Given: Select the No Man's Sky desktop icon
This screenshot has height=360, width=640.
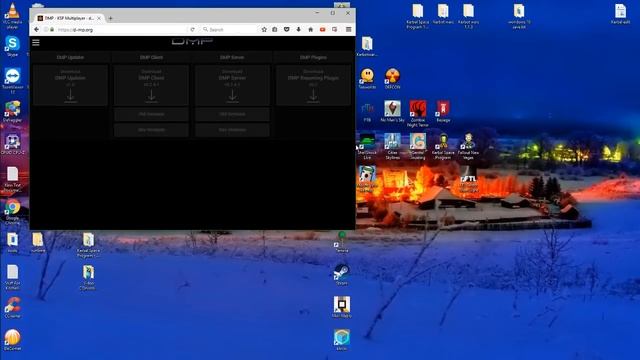Looking at the screenshot, I should pyautogui.click(x=392, y=111).
